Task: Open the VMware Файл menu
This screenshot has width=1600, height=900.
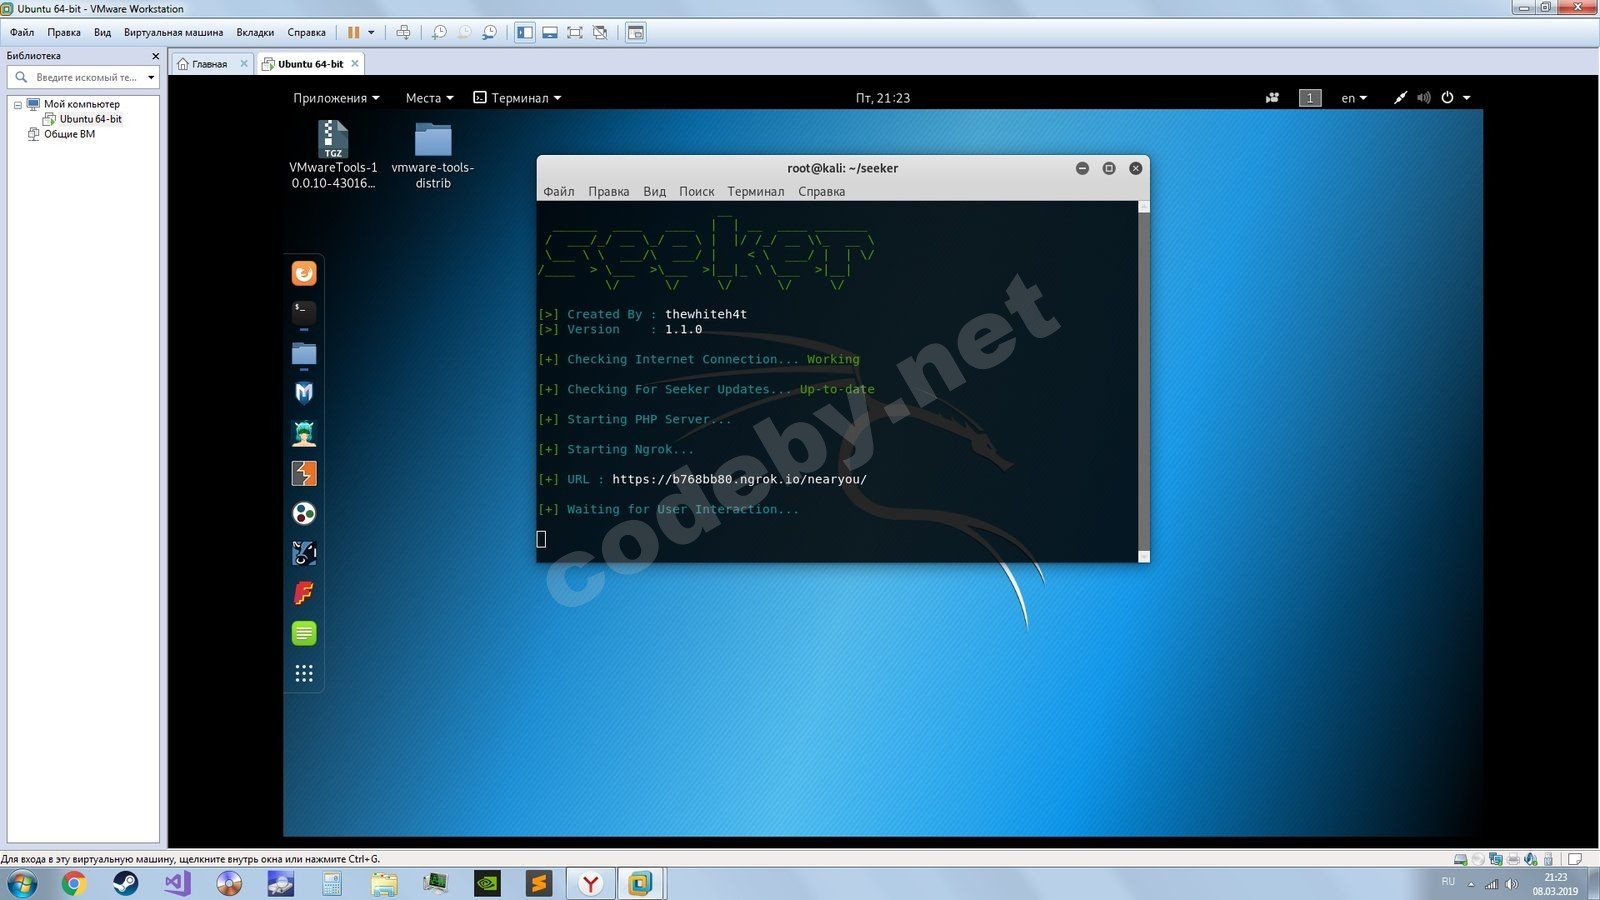Action: tap(22, 32)
